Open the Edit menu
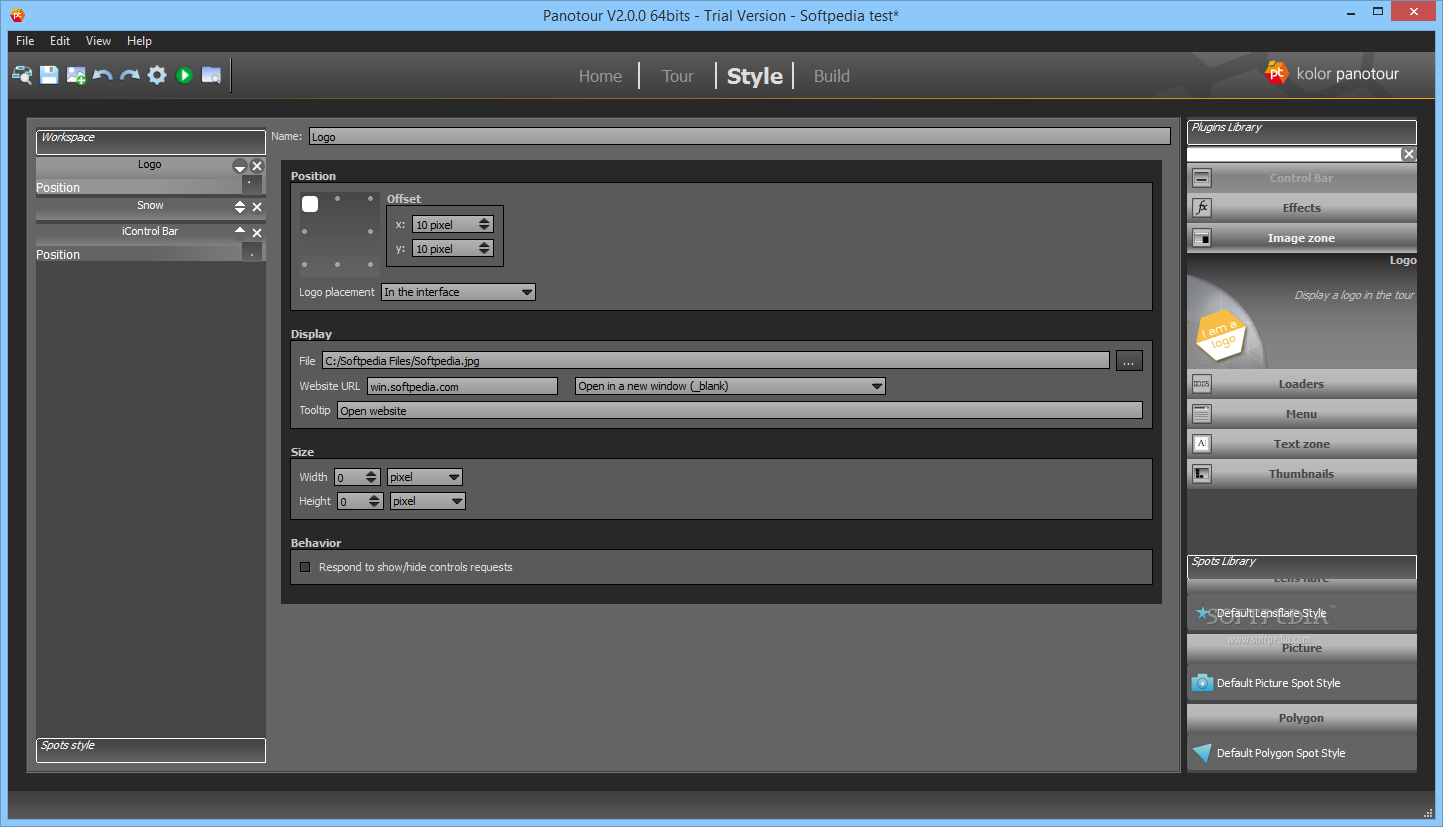1443x827 pixels. pyautogui.click(x=60, y=41)
